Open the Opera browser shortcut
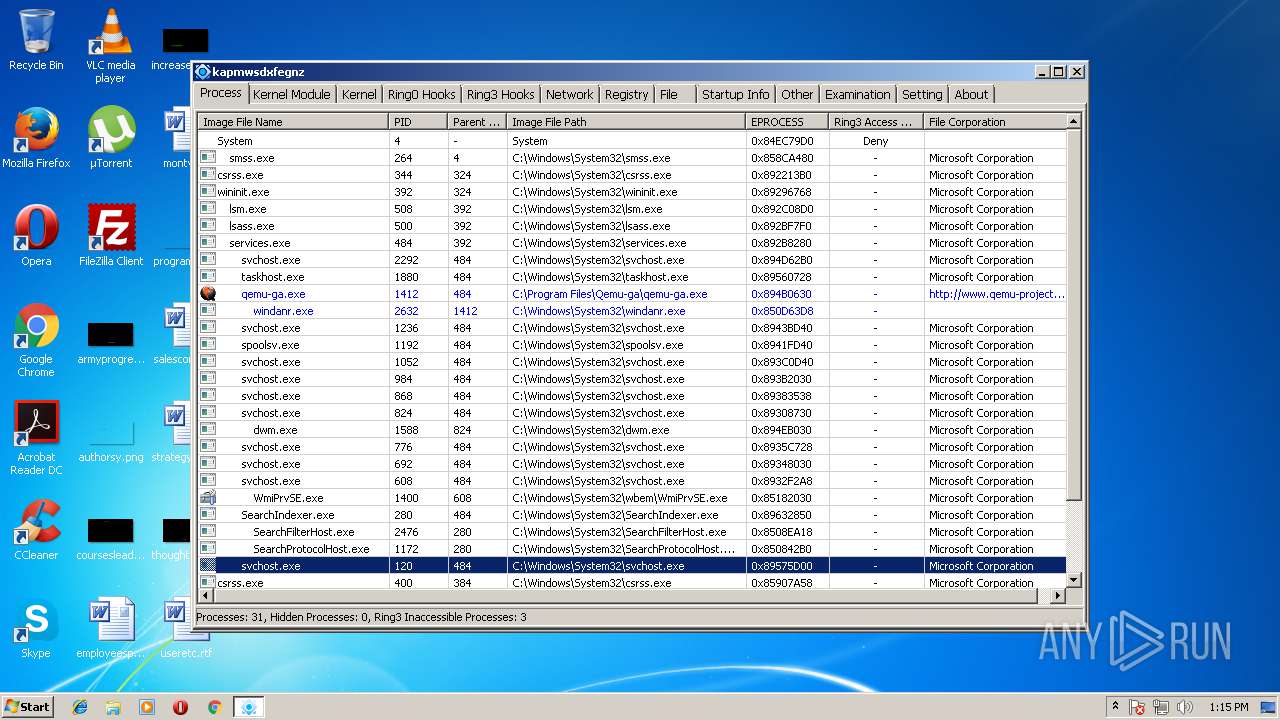The width and height of the screenshot is (1280, 720). pos(36,236)
